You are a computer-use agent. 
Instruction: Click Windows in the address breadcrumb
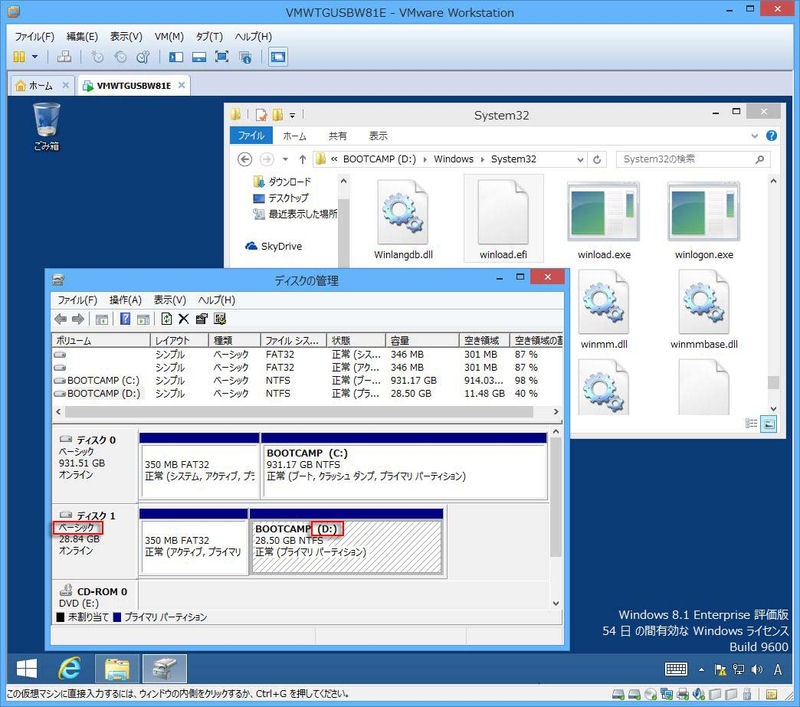click(x=454, y=159)
